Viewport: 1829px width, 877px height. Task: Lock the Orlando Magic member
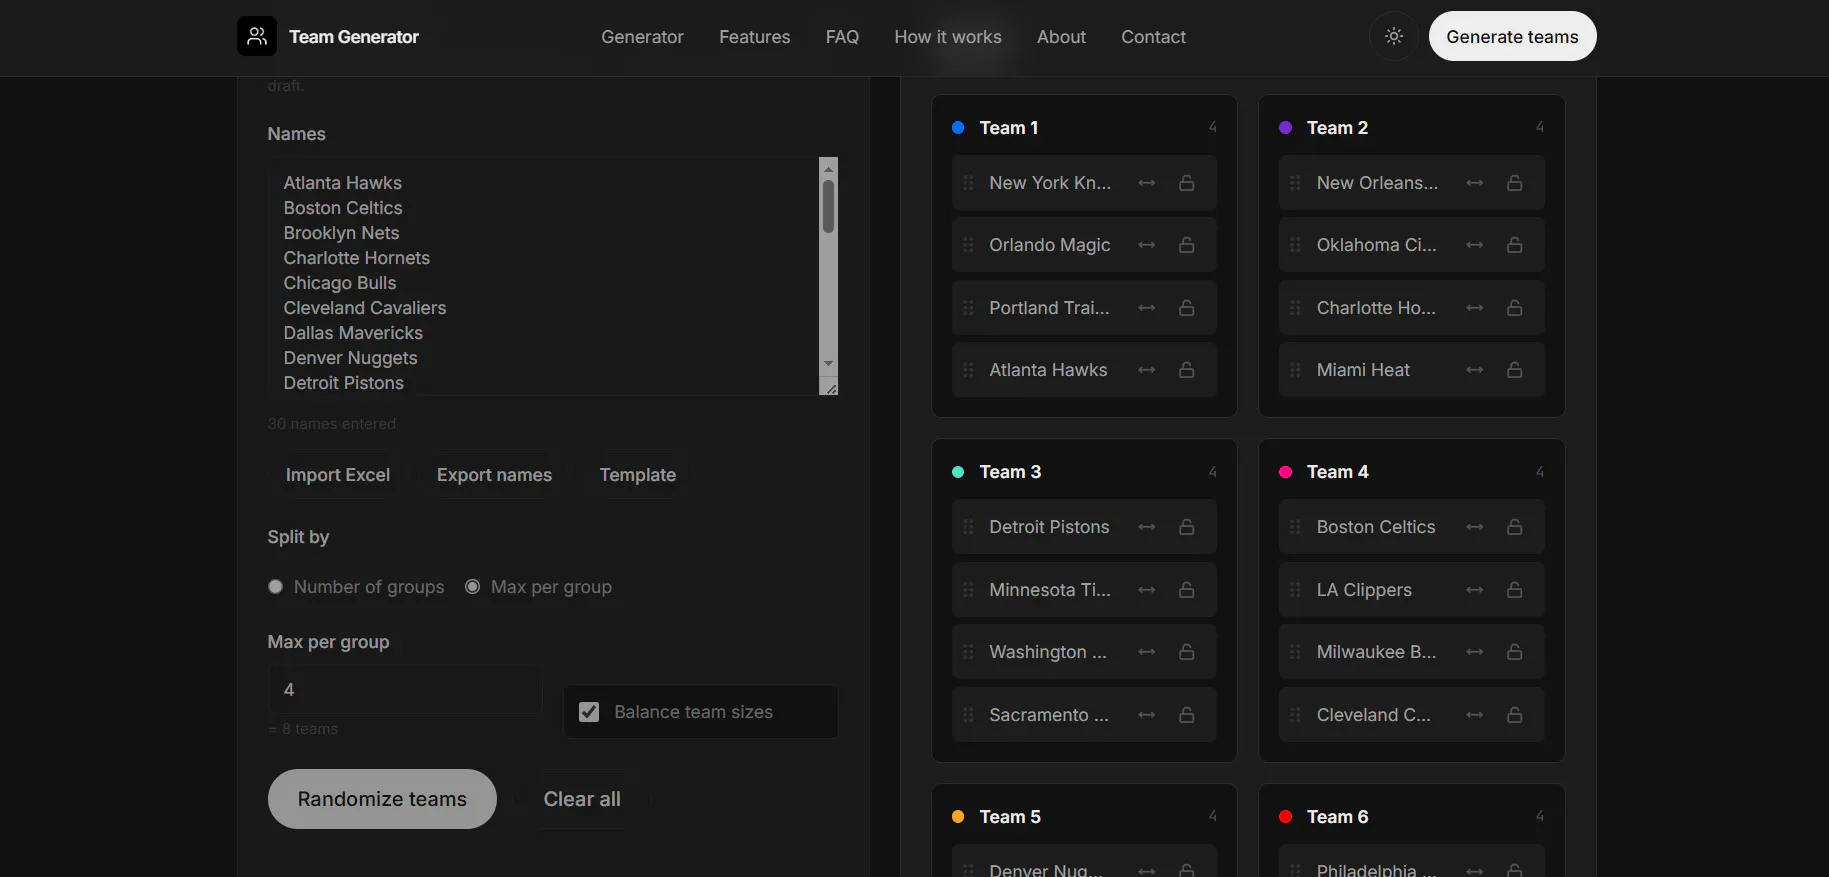pyautogui.click(x=1187, y=245)
